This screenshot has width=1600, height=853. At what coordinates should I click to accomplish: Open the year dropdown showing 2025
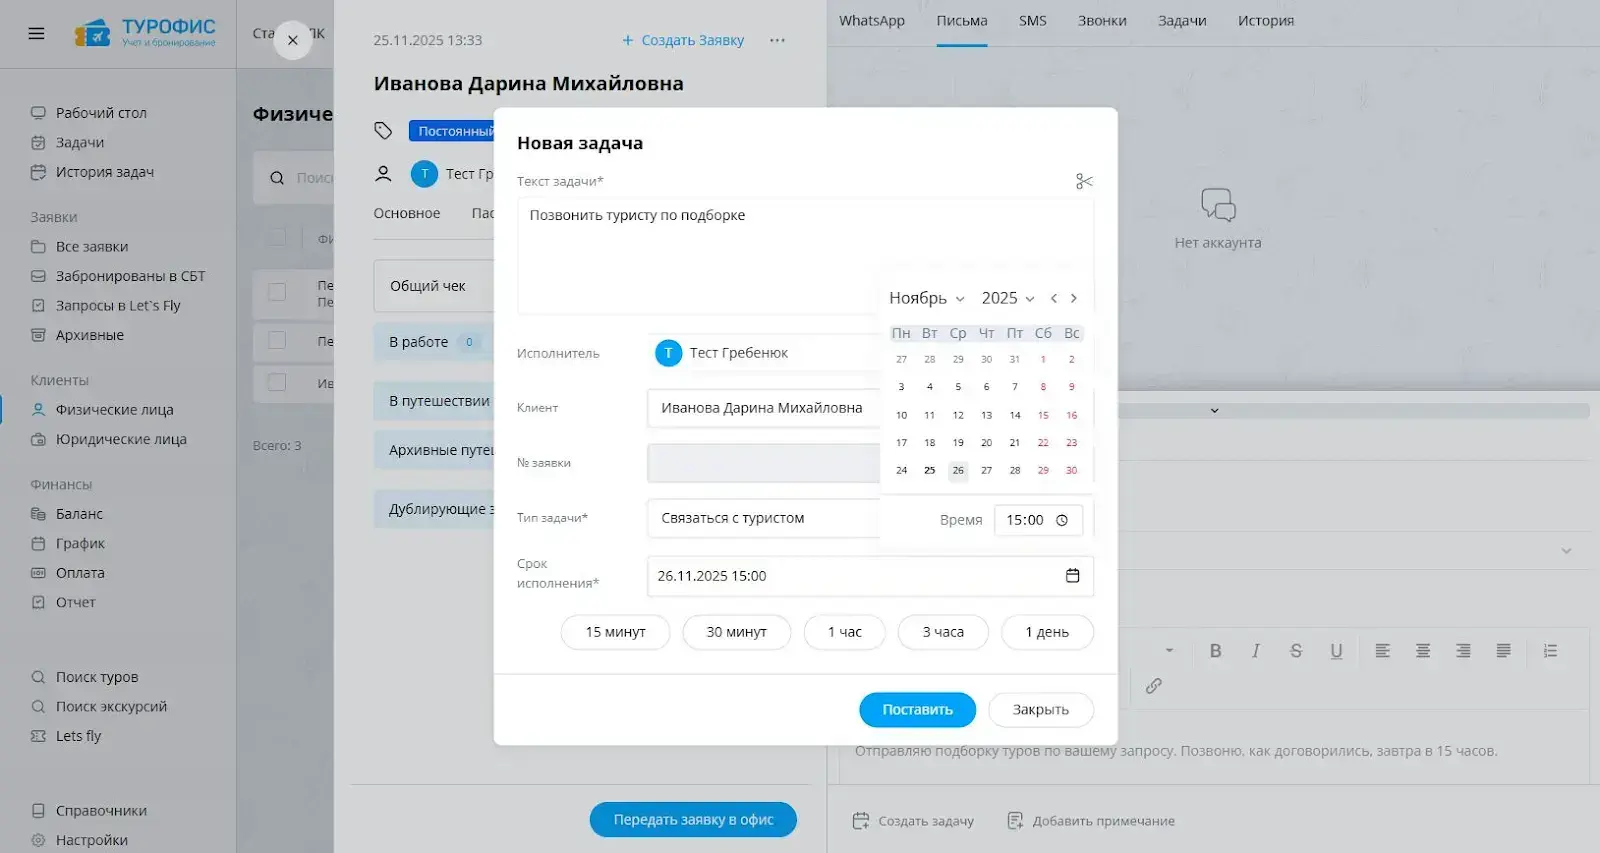coord(1008,298)
